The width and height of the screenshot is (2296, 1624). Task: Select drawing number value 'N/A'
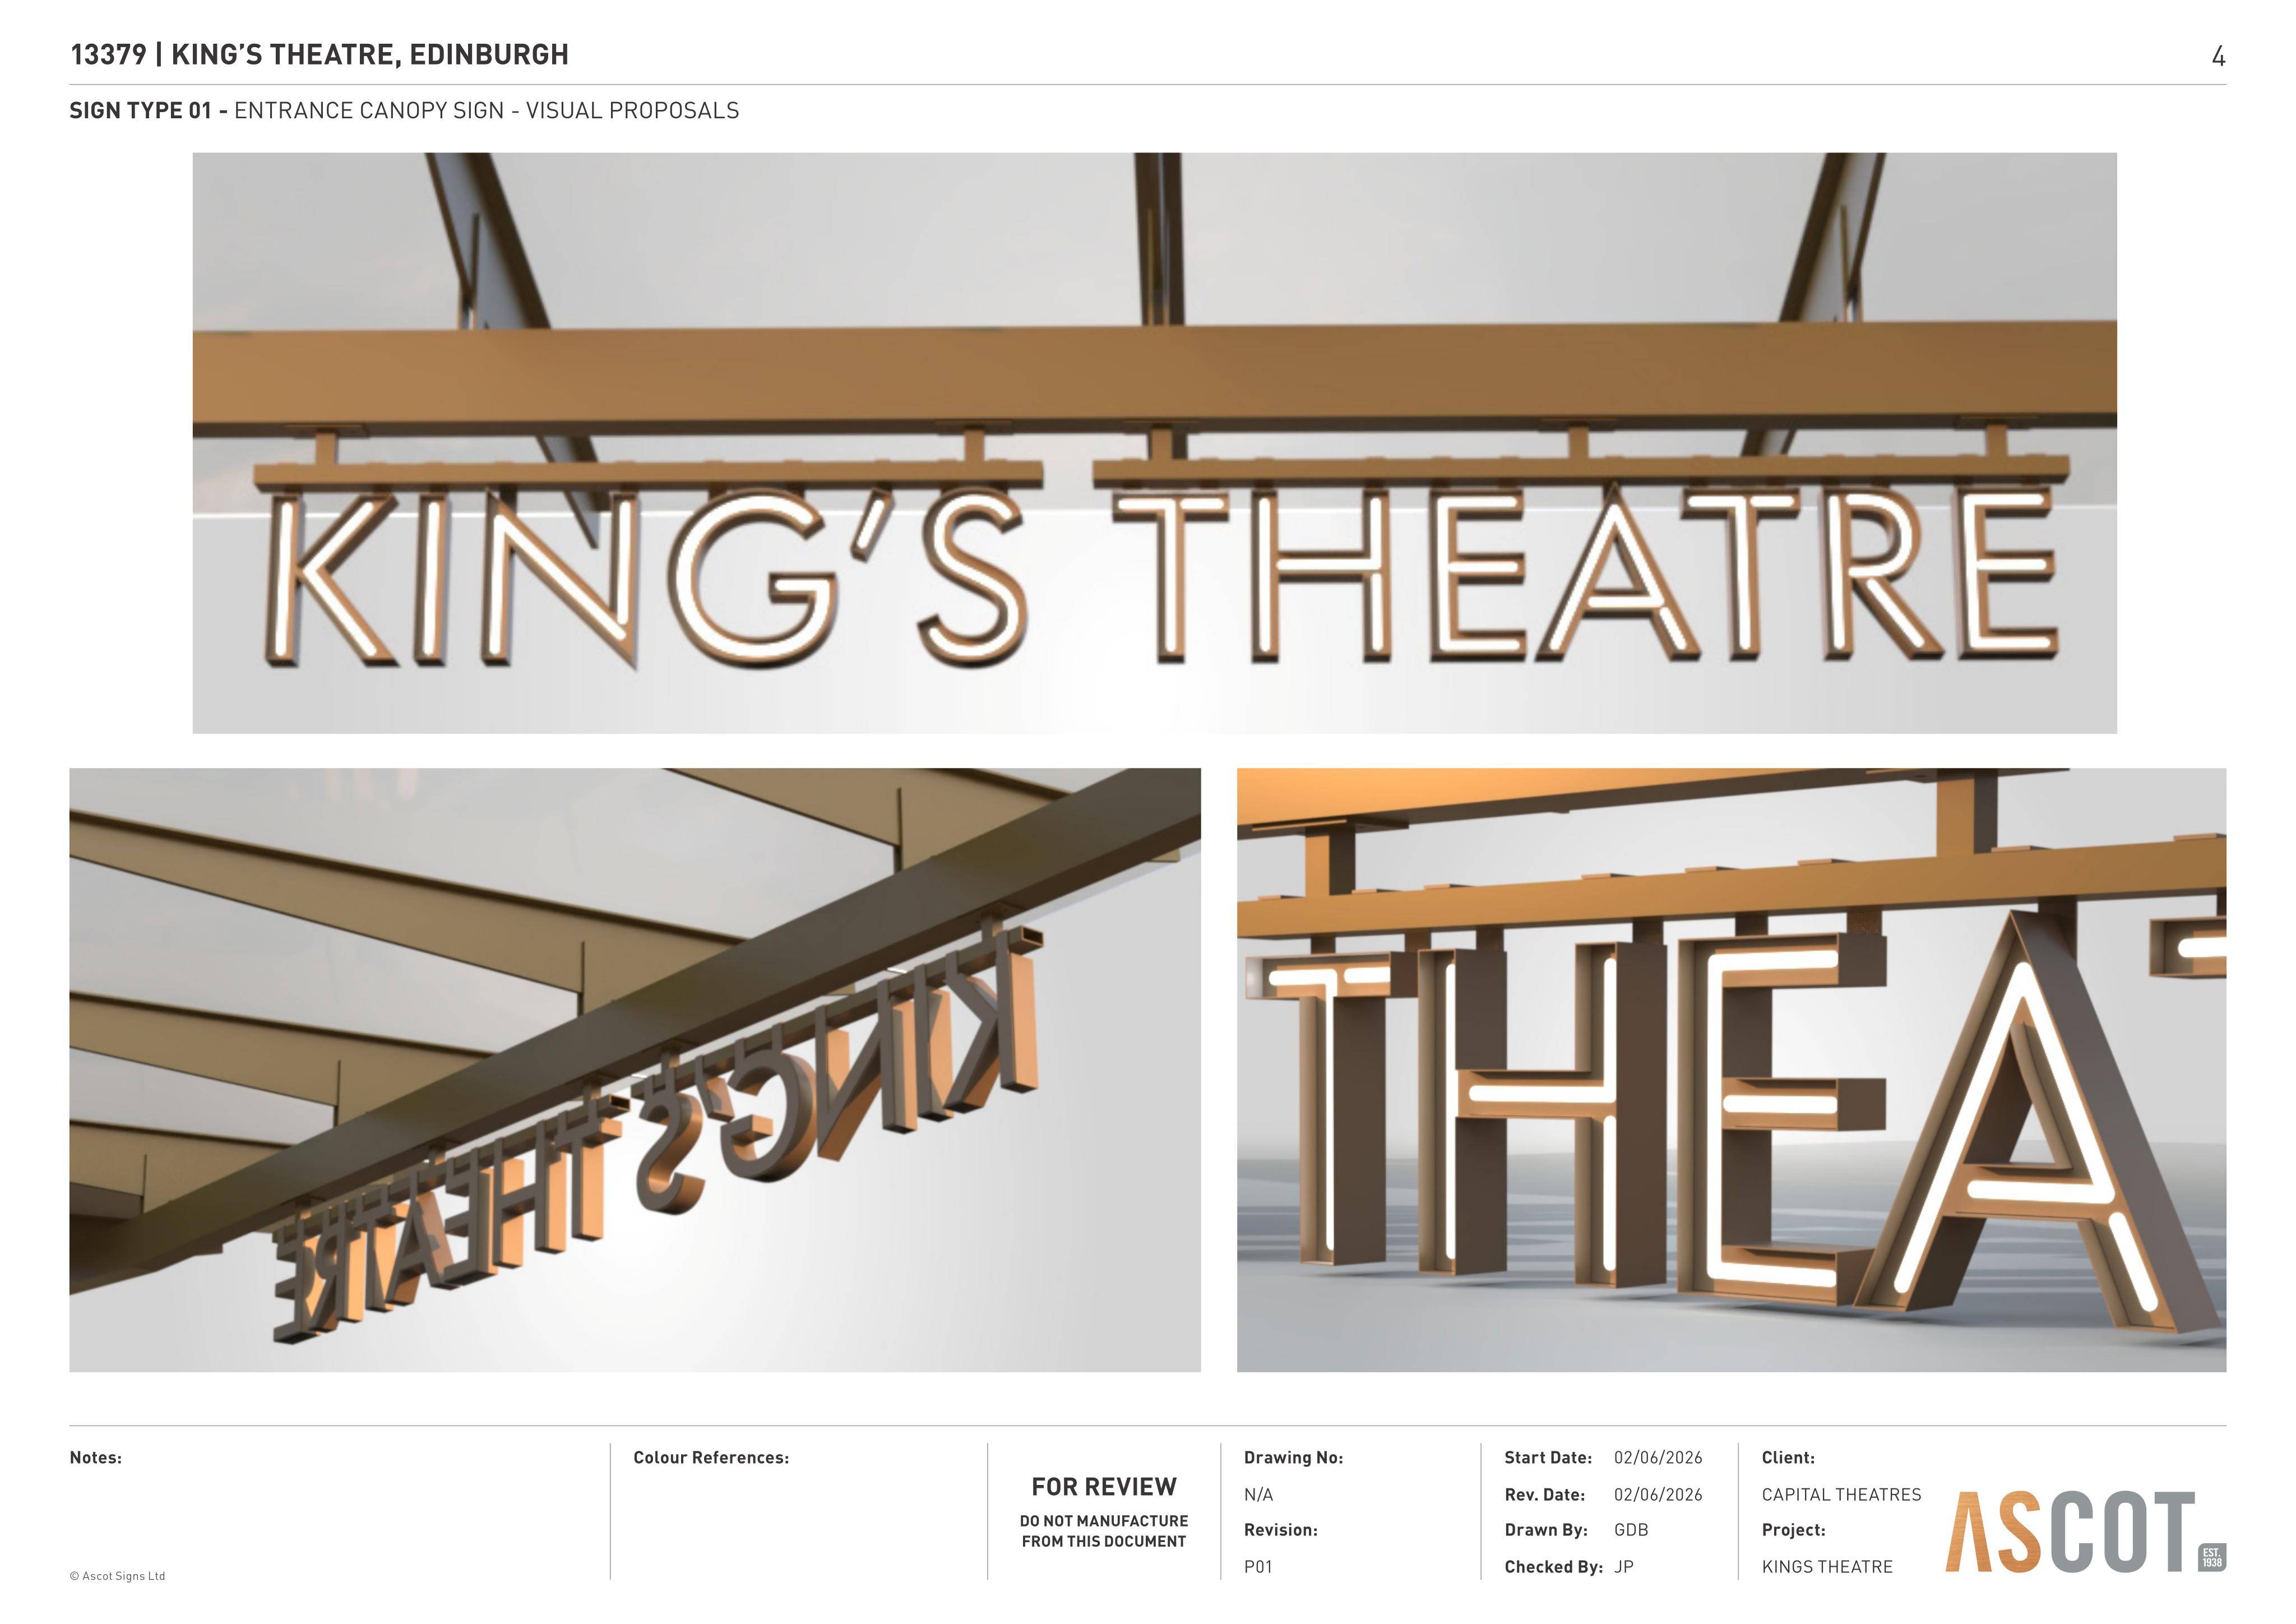pyautogui.click(x=1258, y=1495)
